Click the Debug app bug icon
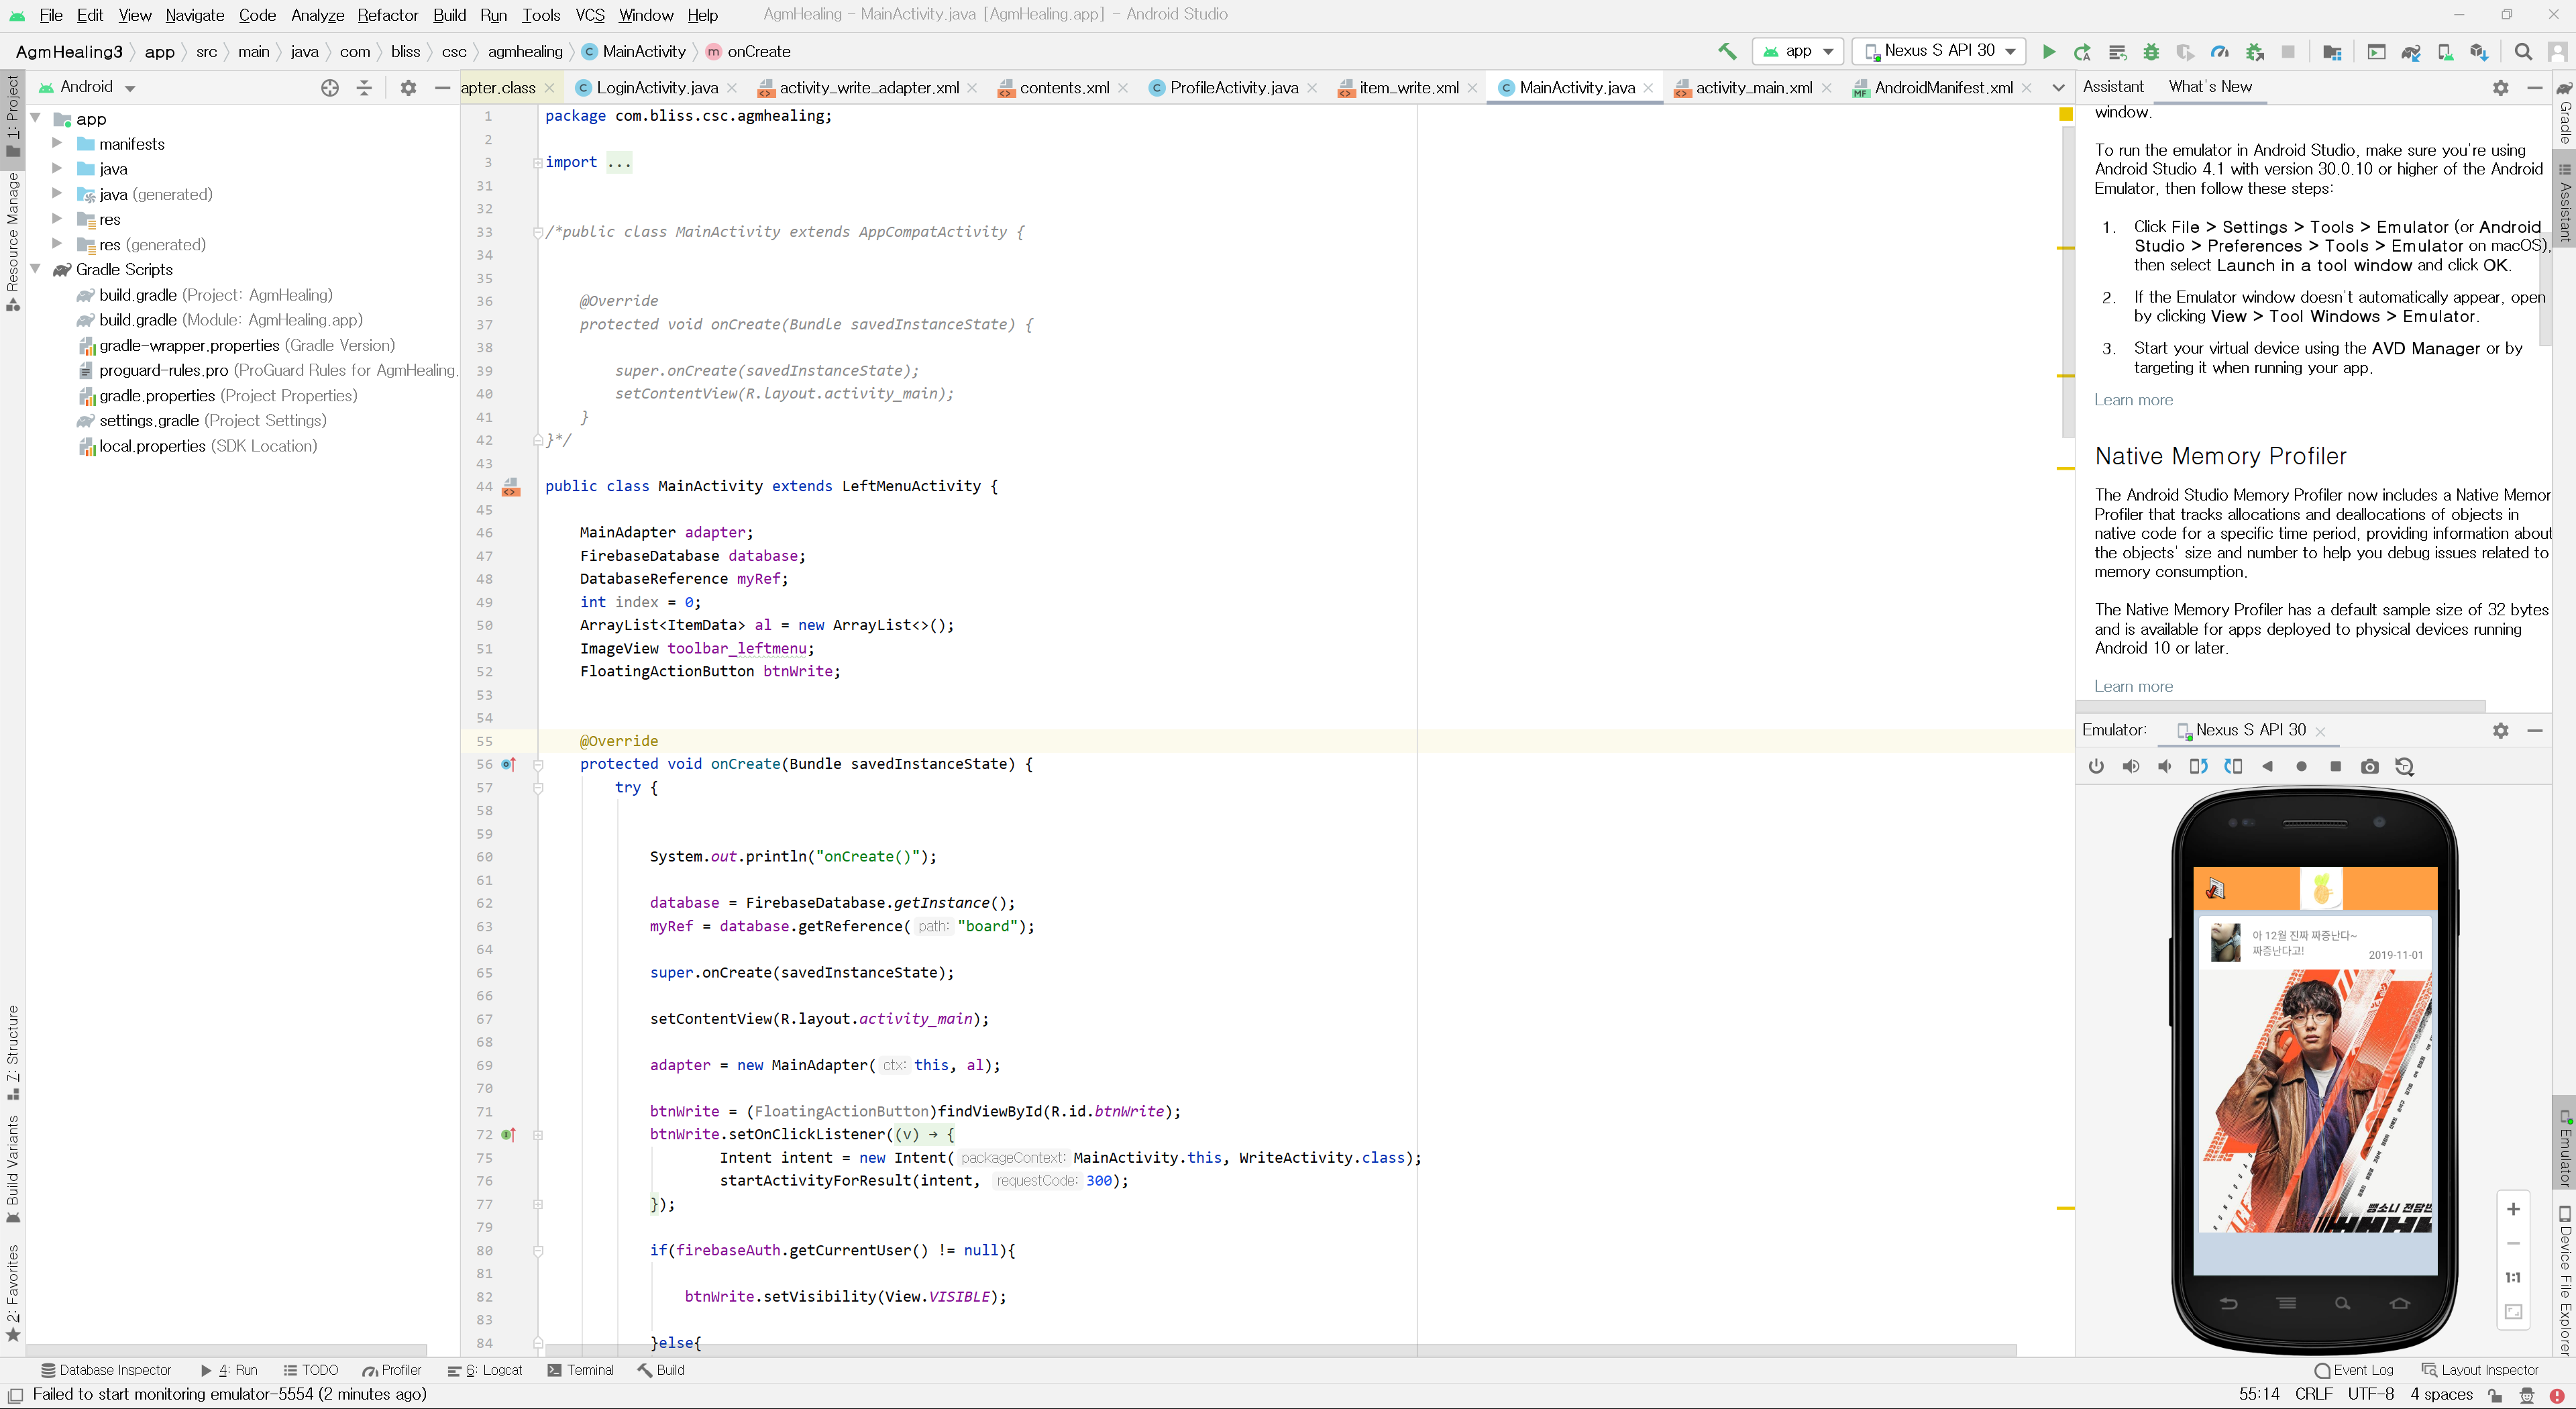2576x1409 pixels. 2151,52
